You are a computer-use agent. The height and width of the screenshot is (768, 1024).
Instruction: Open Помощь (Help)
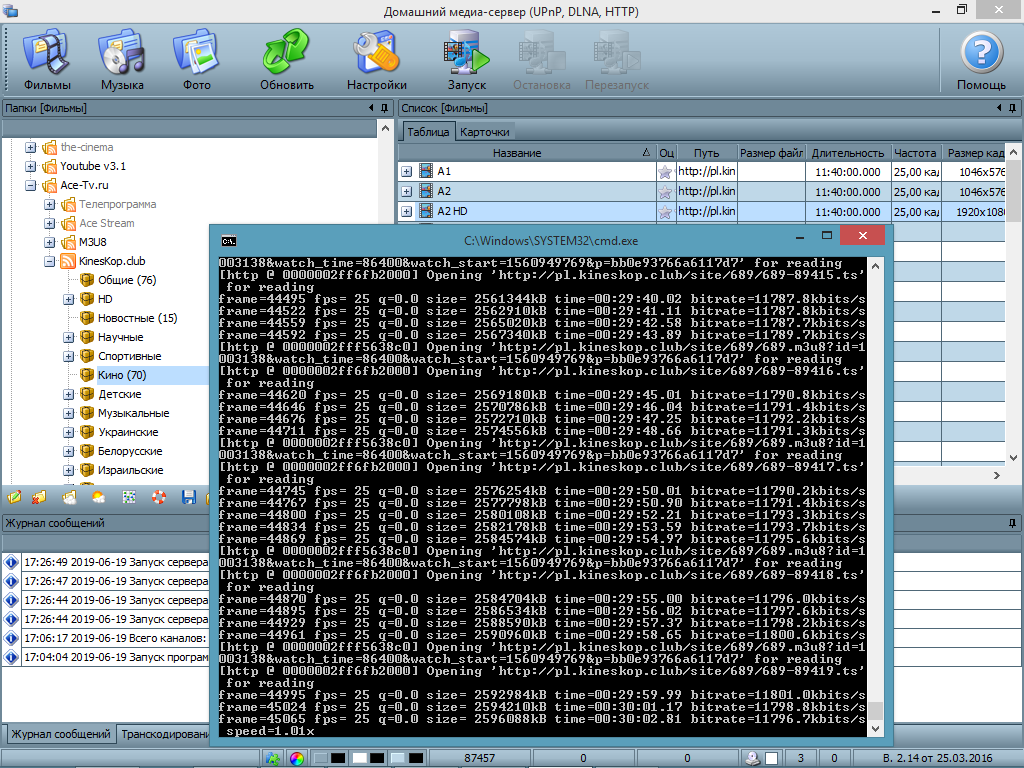click(981, 60)
